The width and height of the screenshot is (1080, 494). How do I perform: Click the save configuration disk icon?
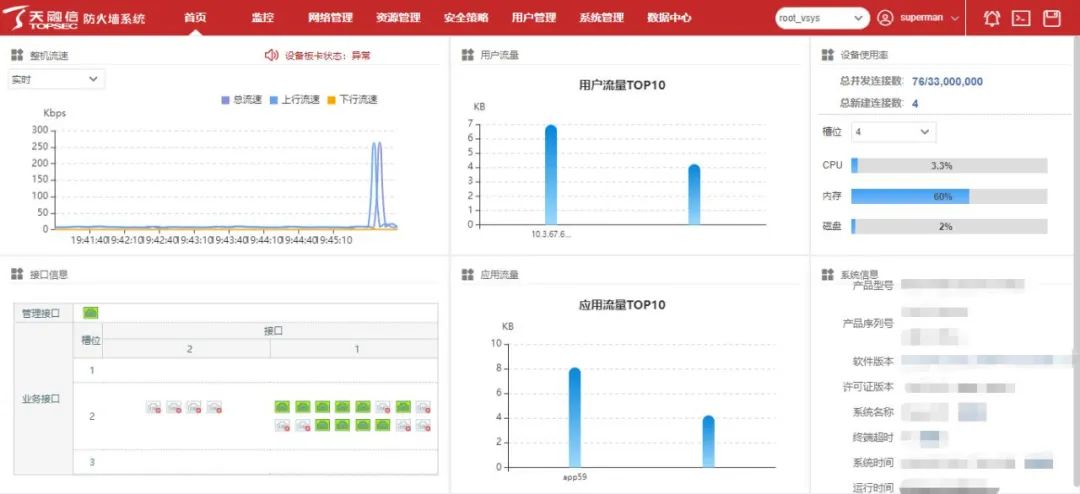[1051, 18]
